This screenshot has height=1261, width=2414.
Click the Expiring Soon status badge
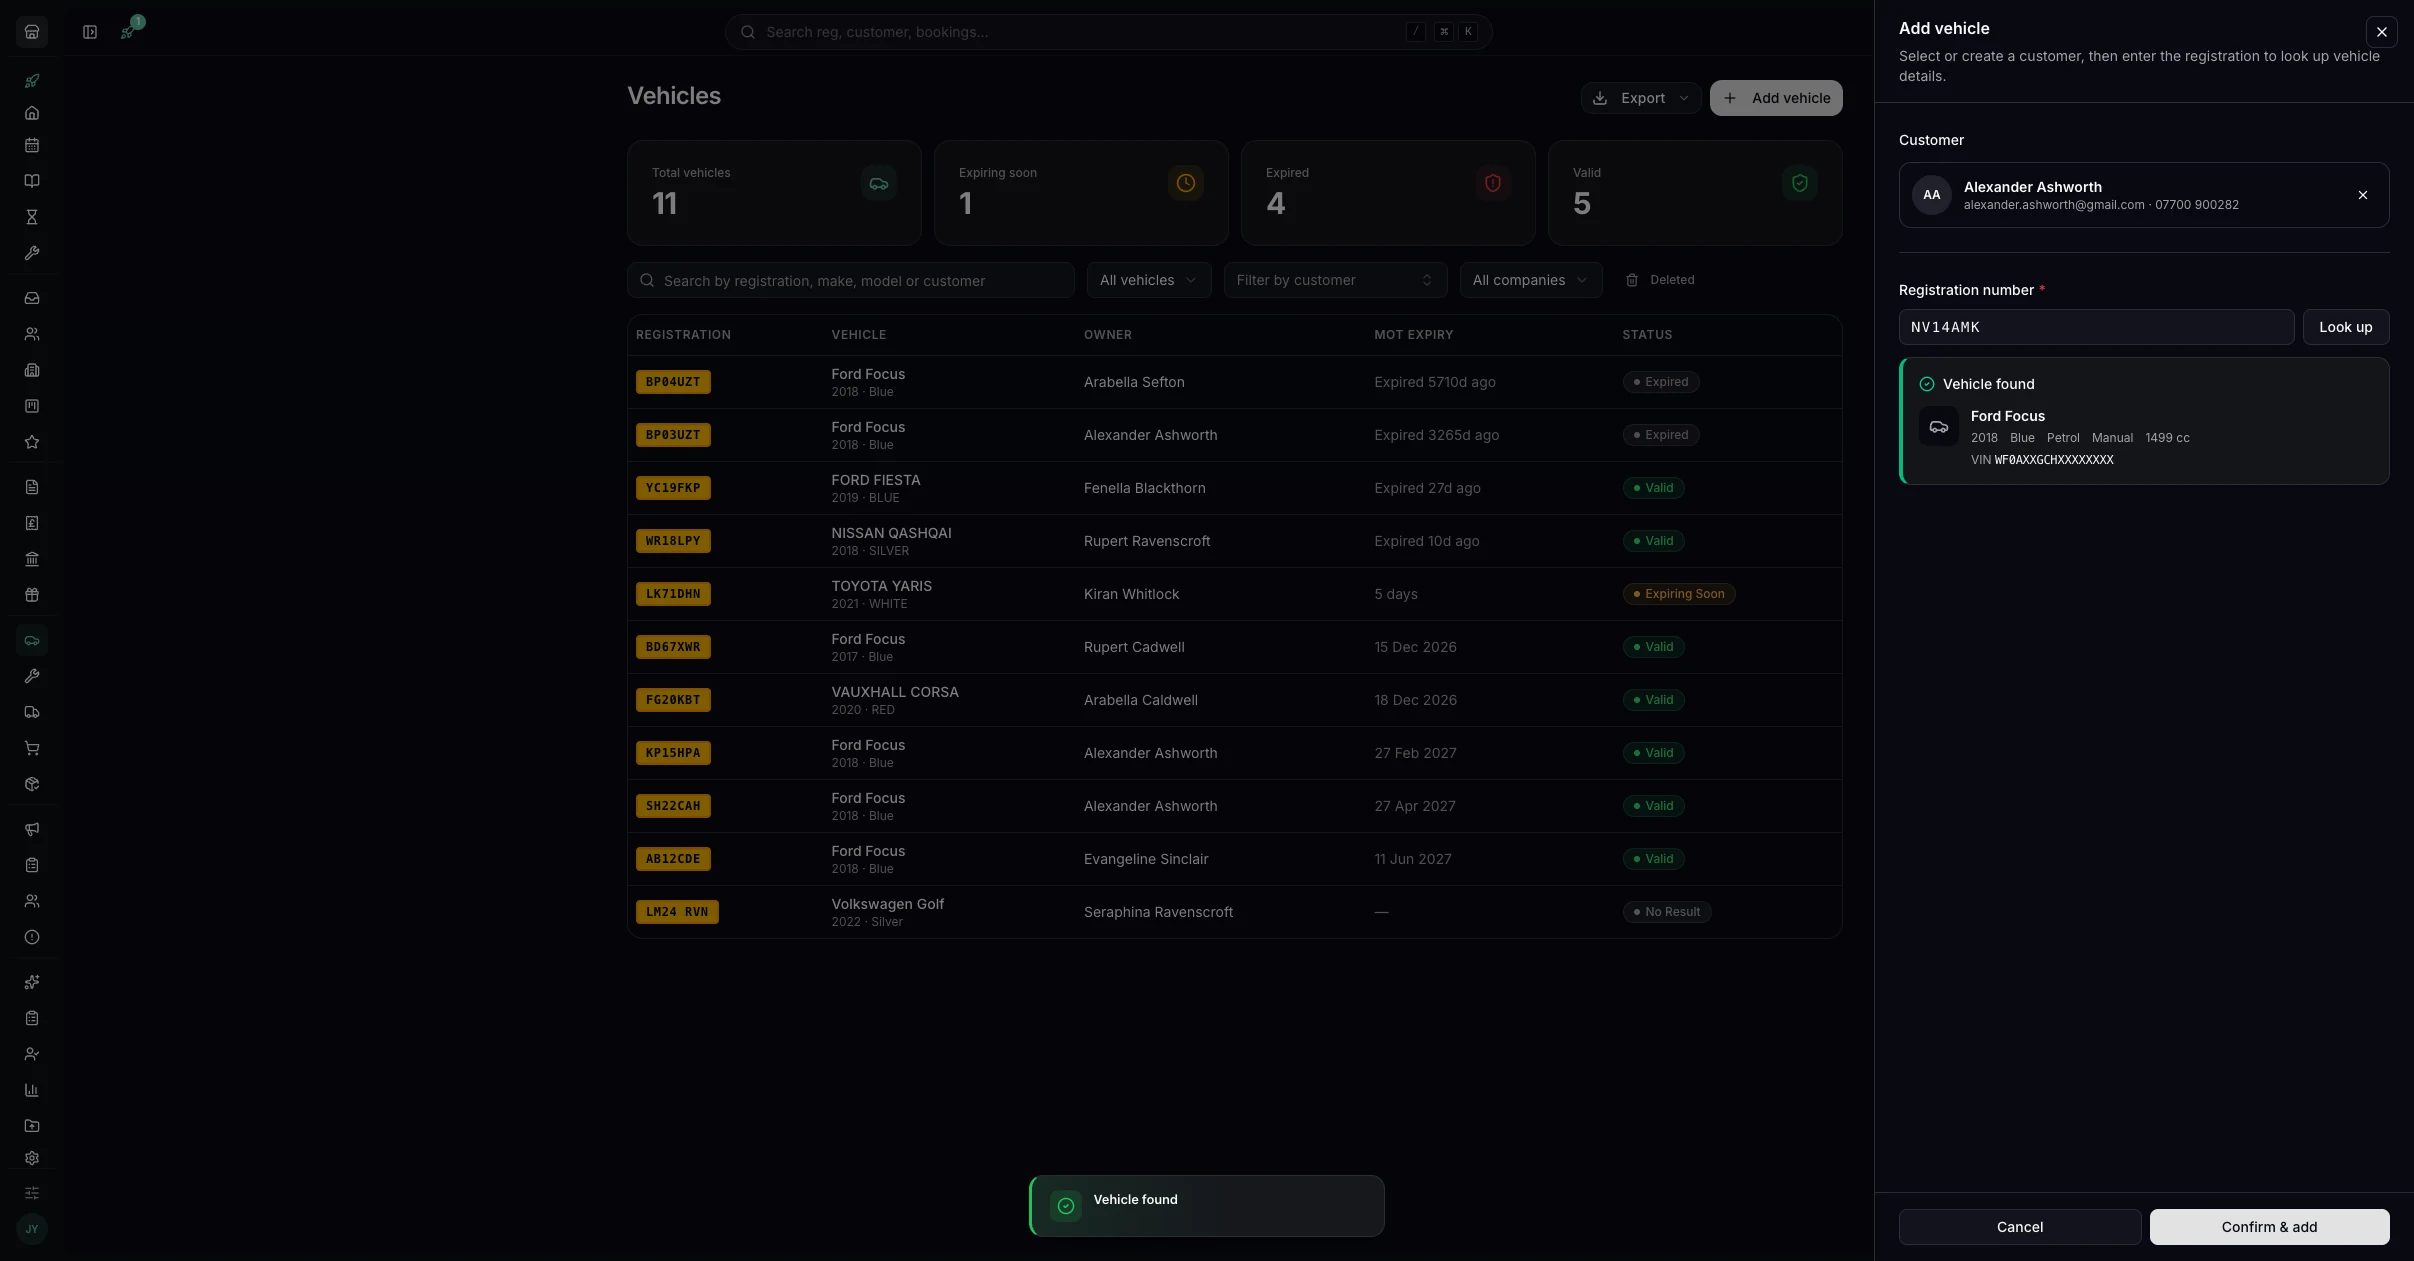click(1678, 594)
